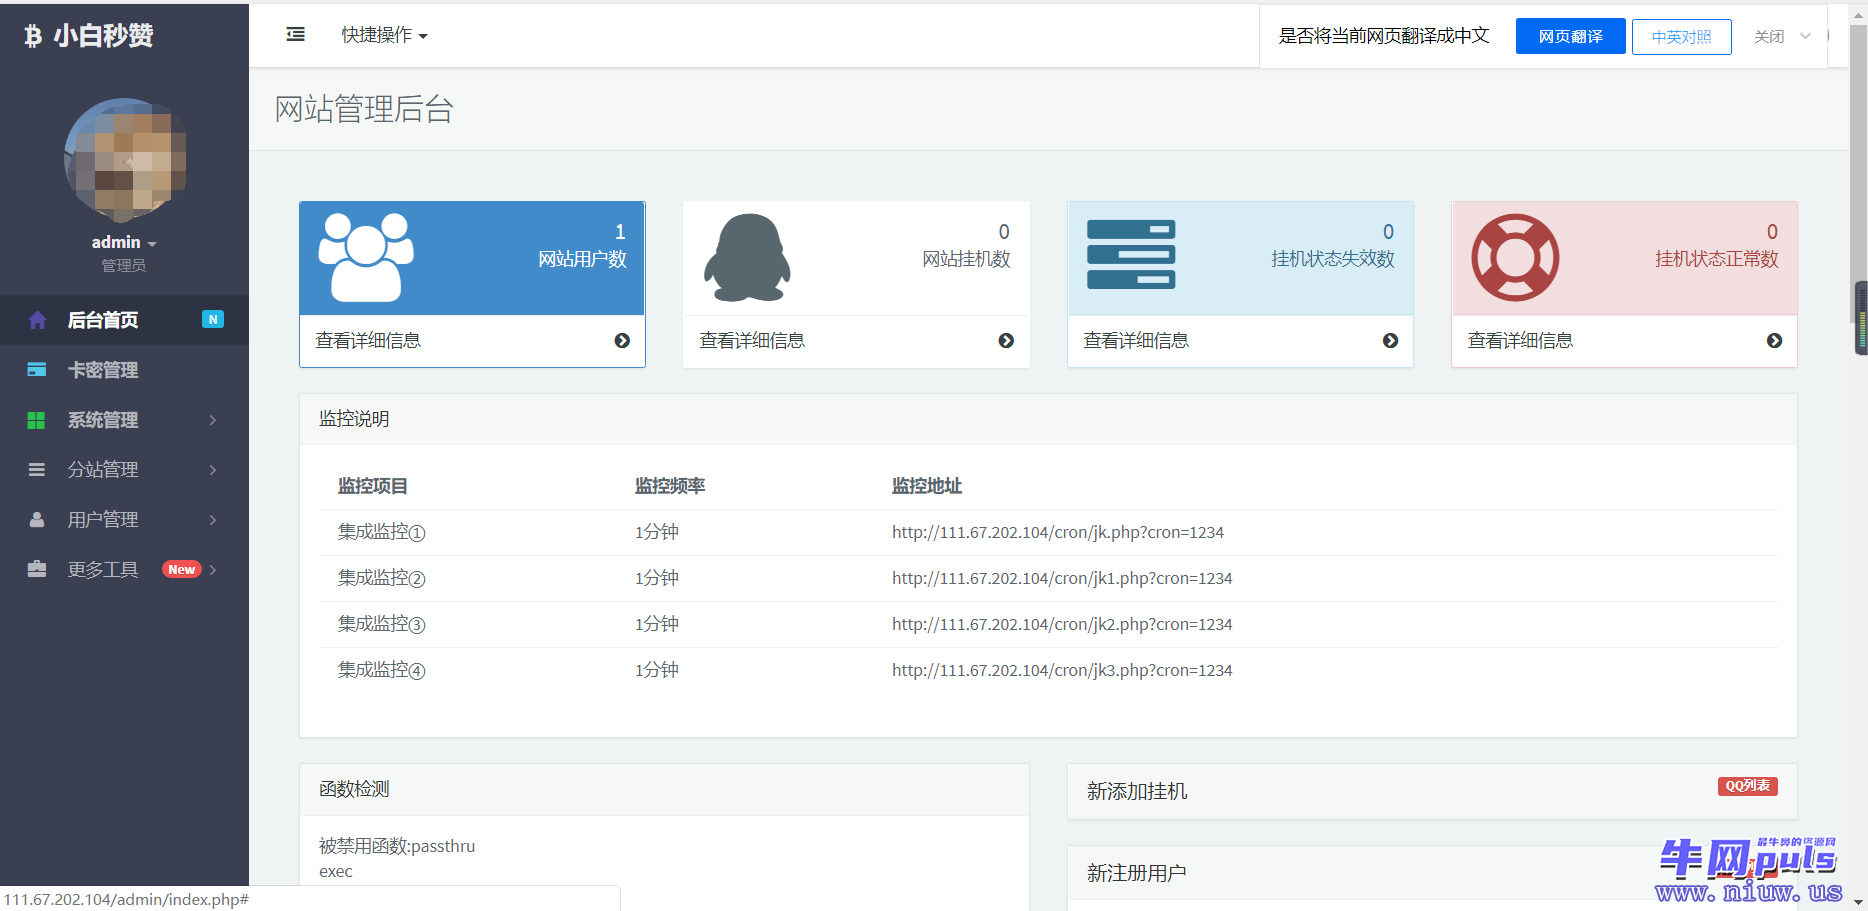
Task: Click the 小白秒赞 logo title
Action: [103, 36]
